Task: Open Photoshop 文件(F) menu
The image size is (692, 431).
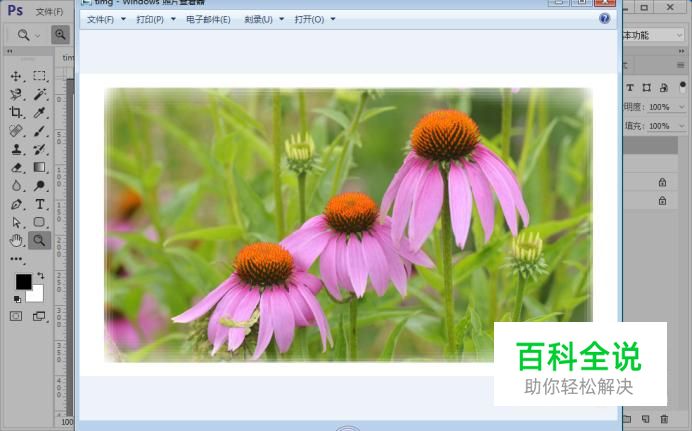Action: [x=49, y=12]
